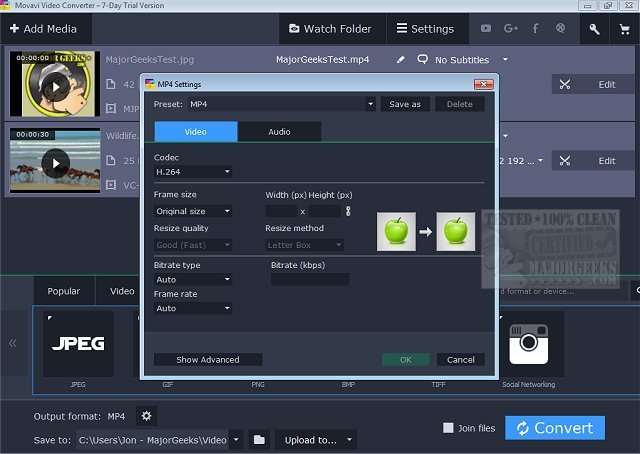Click the film icon in MajorGeeksTest row
The width and height of the screenshot is (640, 454).
(111, 109)
